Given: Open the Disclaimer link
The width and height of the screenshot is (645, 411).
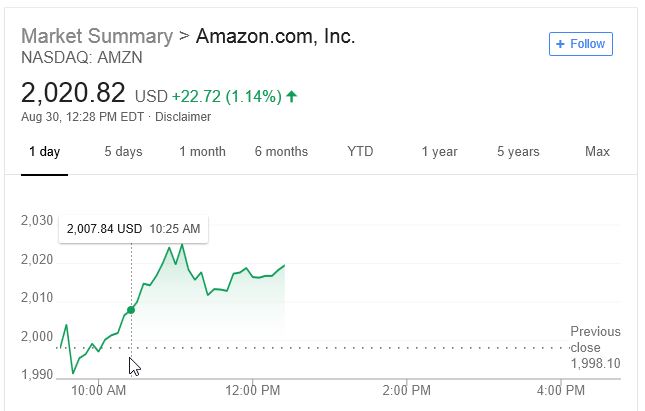Looking at the screenshot, I should click(182, 117).
